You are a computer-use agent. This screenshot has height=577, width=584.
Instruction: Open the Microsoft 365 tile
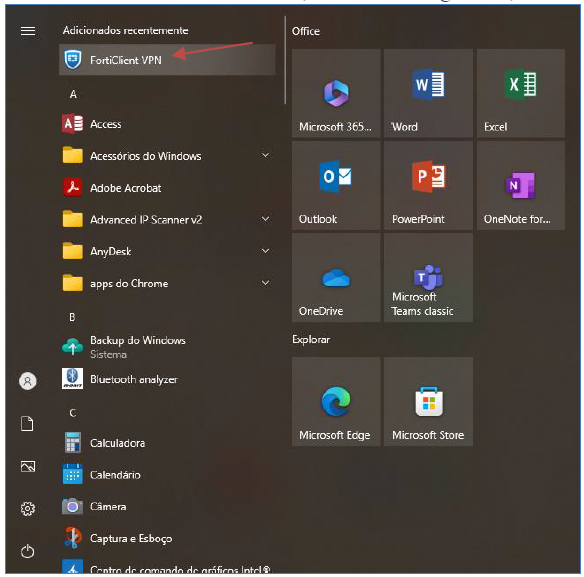336,93
